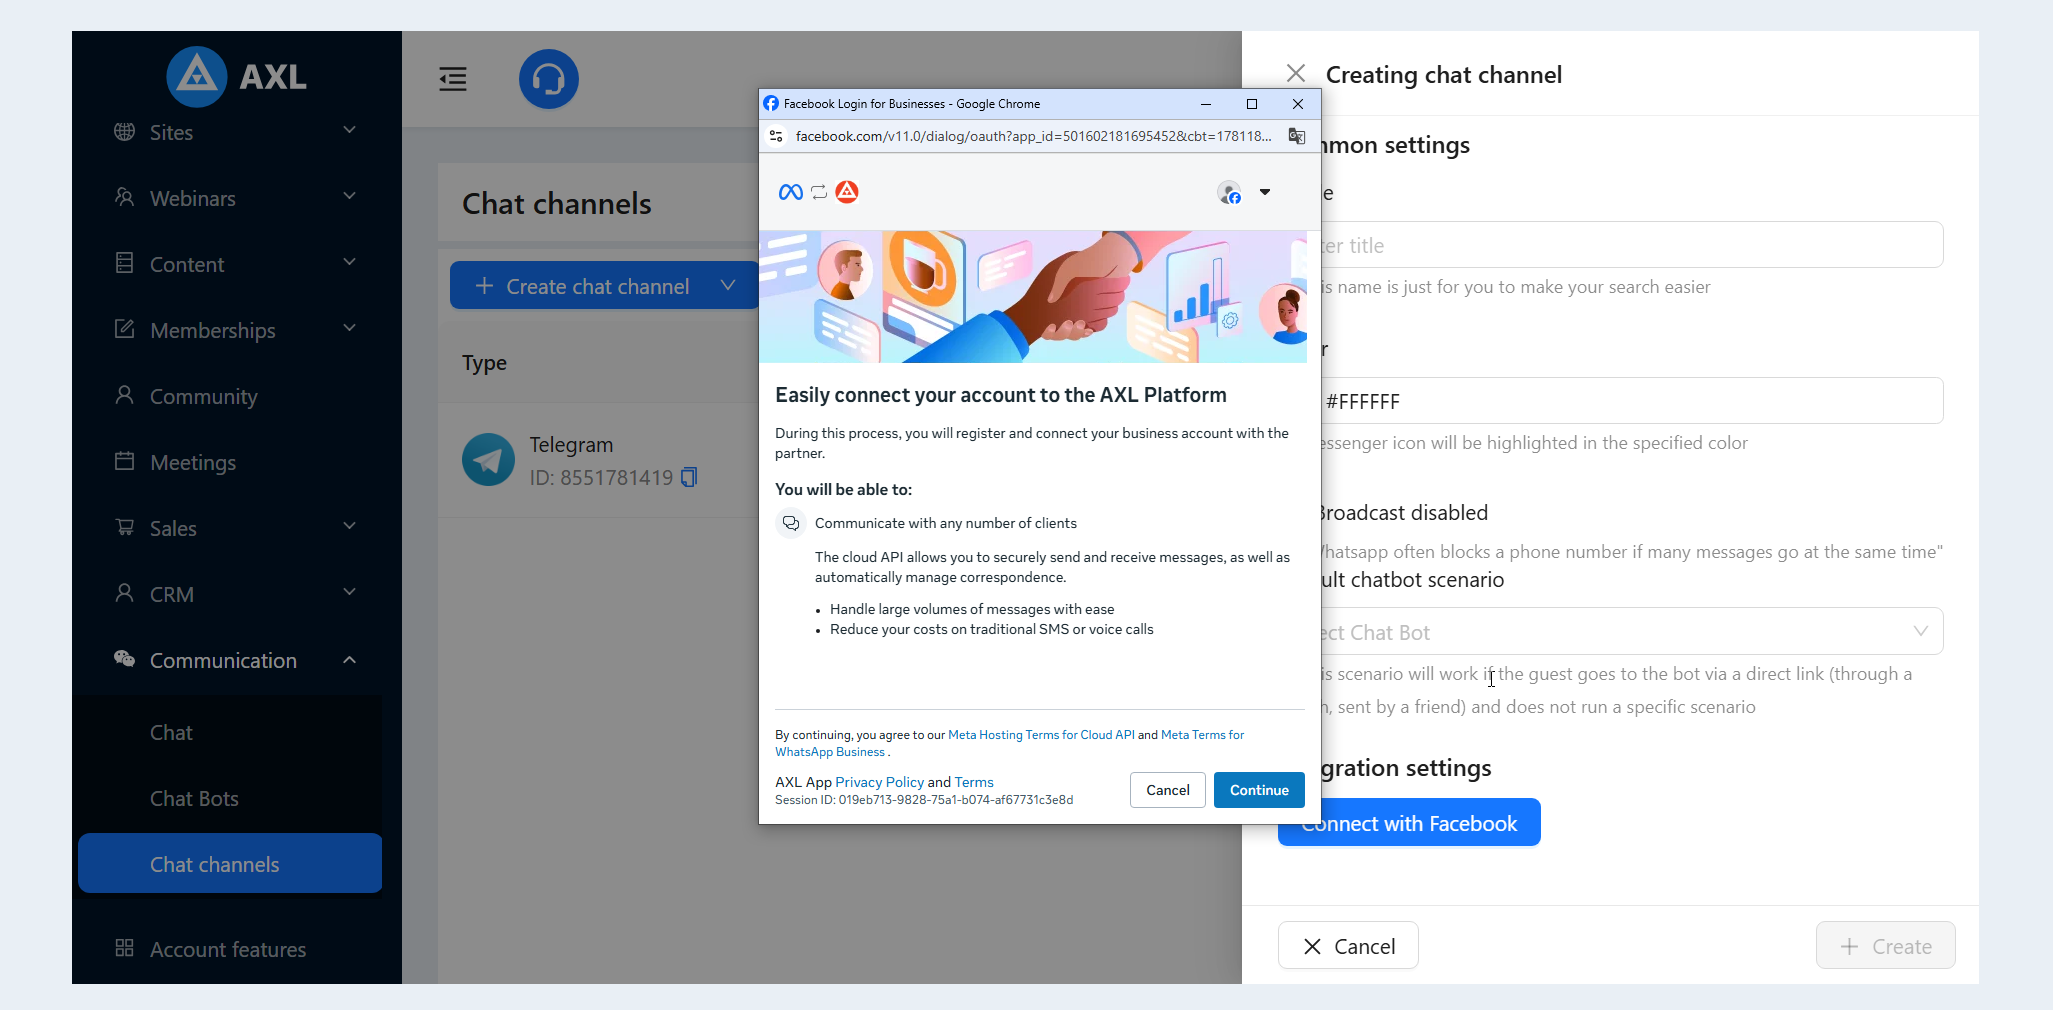Viewport: 2053px width, 1010px height.
Task: Click the handshake banner image in dialog
Action: 1033,297
